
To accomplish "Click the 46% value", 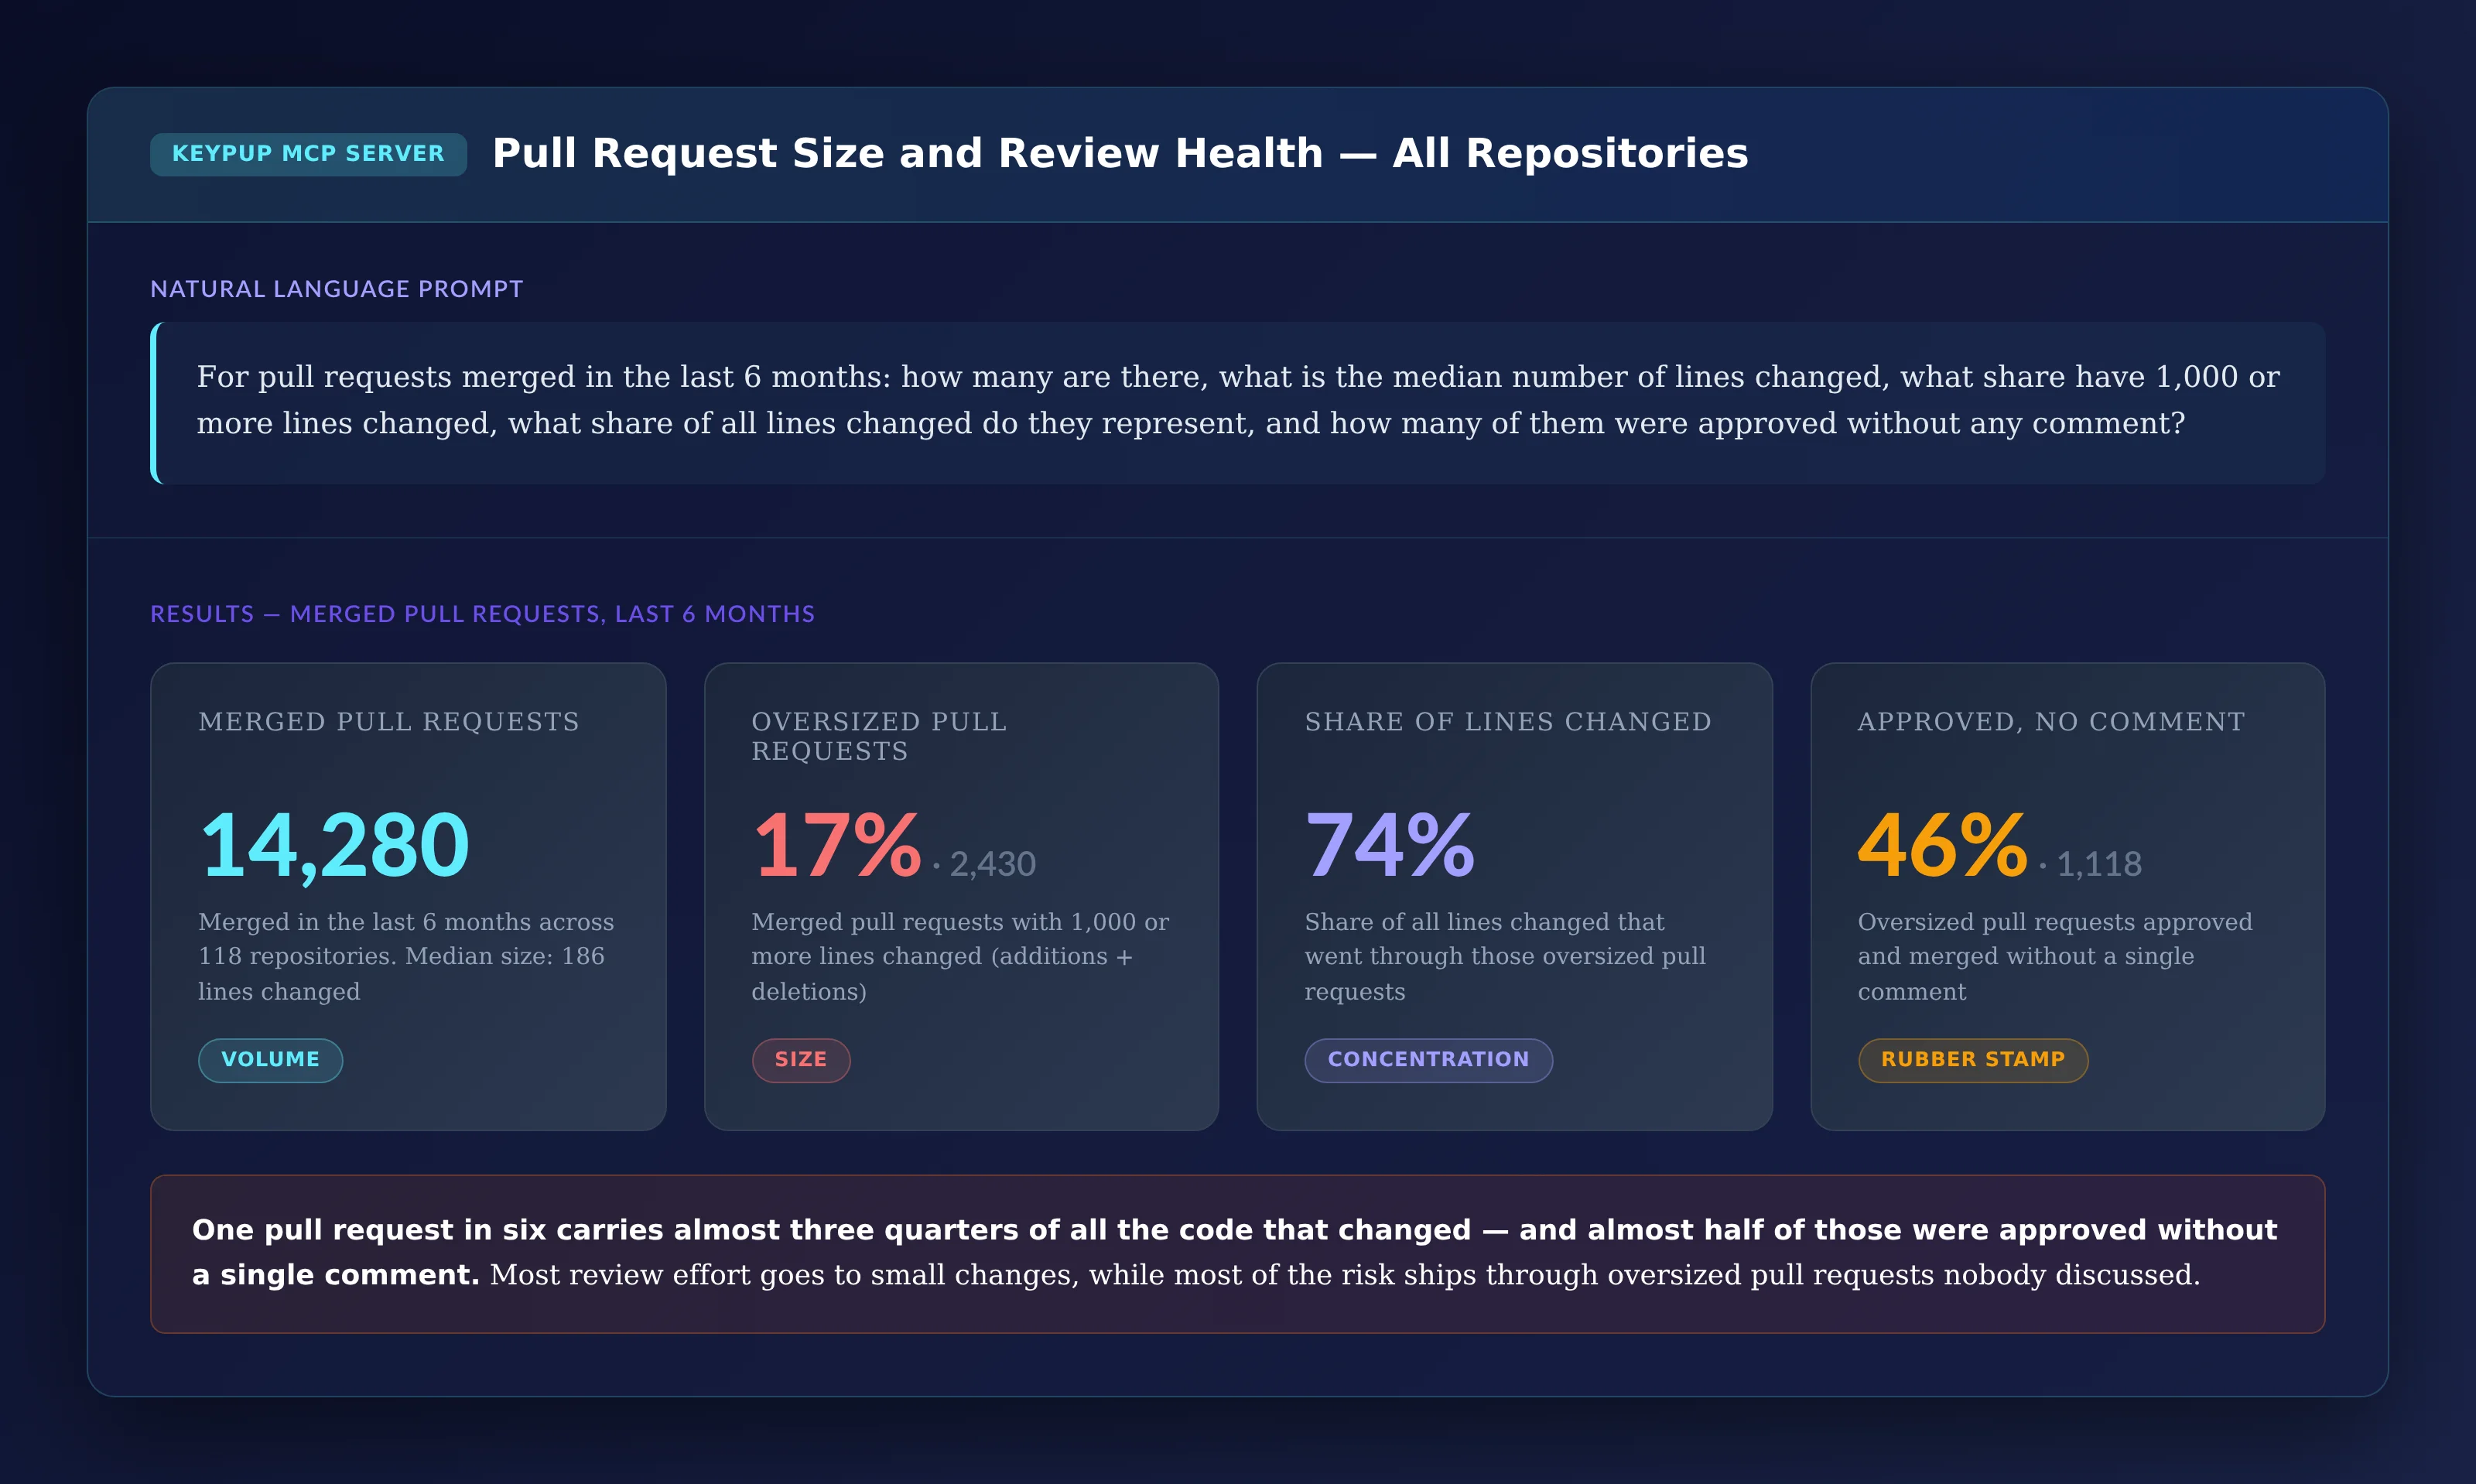I will [x=1942, y=846].
